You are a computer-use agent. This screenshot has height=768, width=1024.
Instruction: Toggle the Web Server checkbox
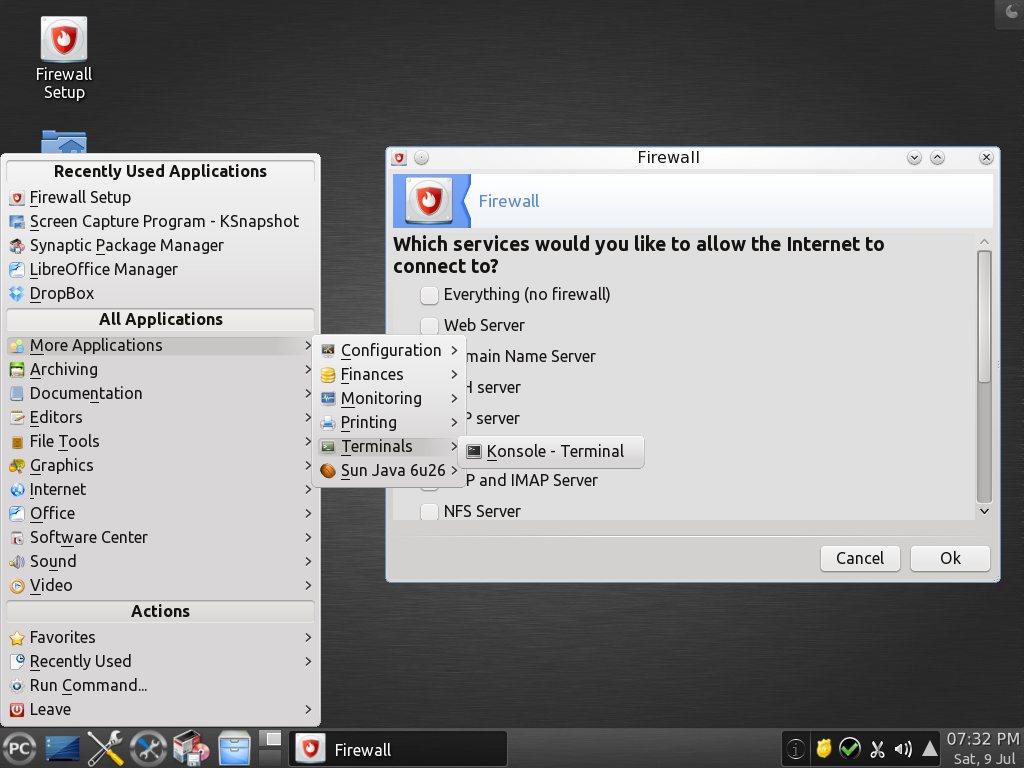pyautogui.click(x=429, y=325)
